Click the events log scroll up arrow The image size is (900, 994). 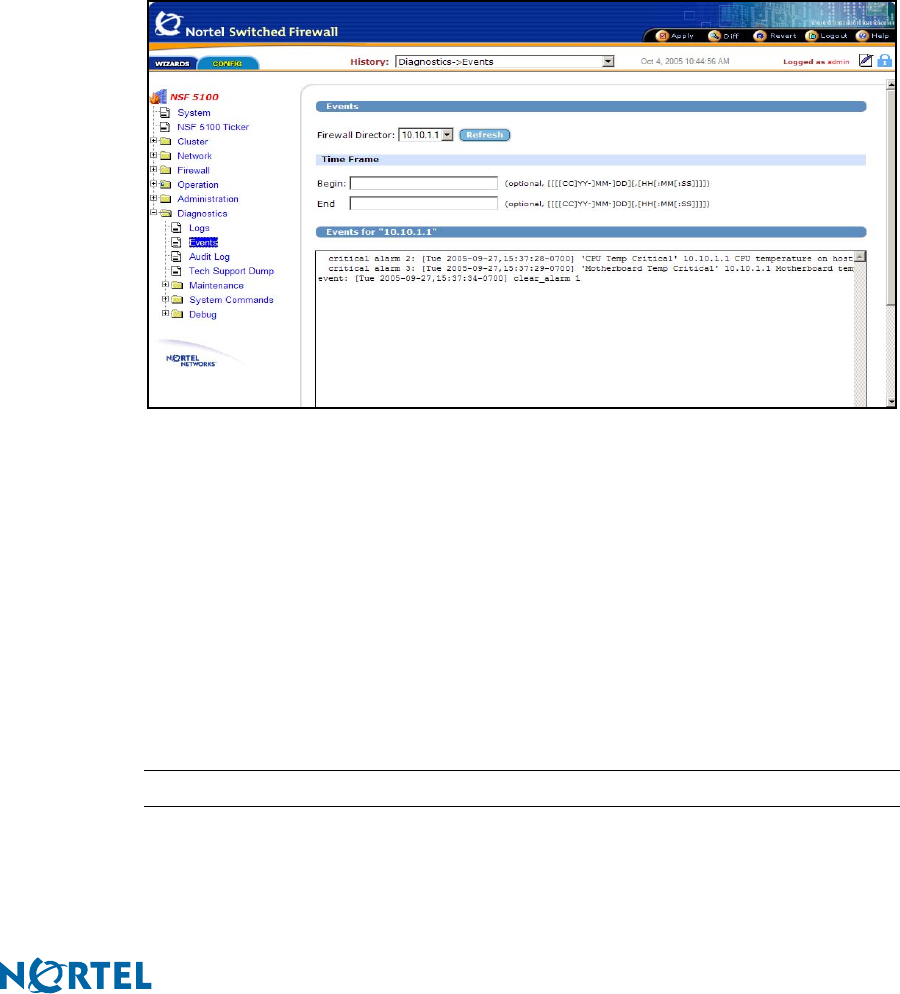point(860,257)
